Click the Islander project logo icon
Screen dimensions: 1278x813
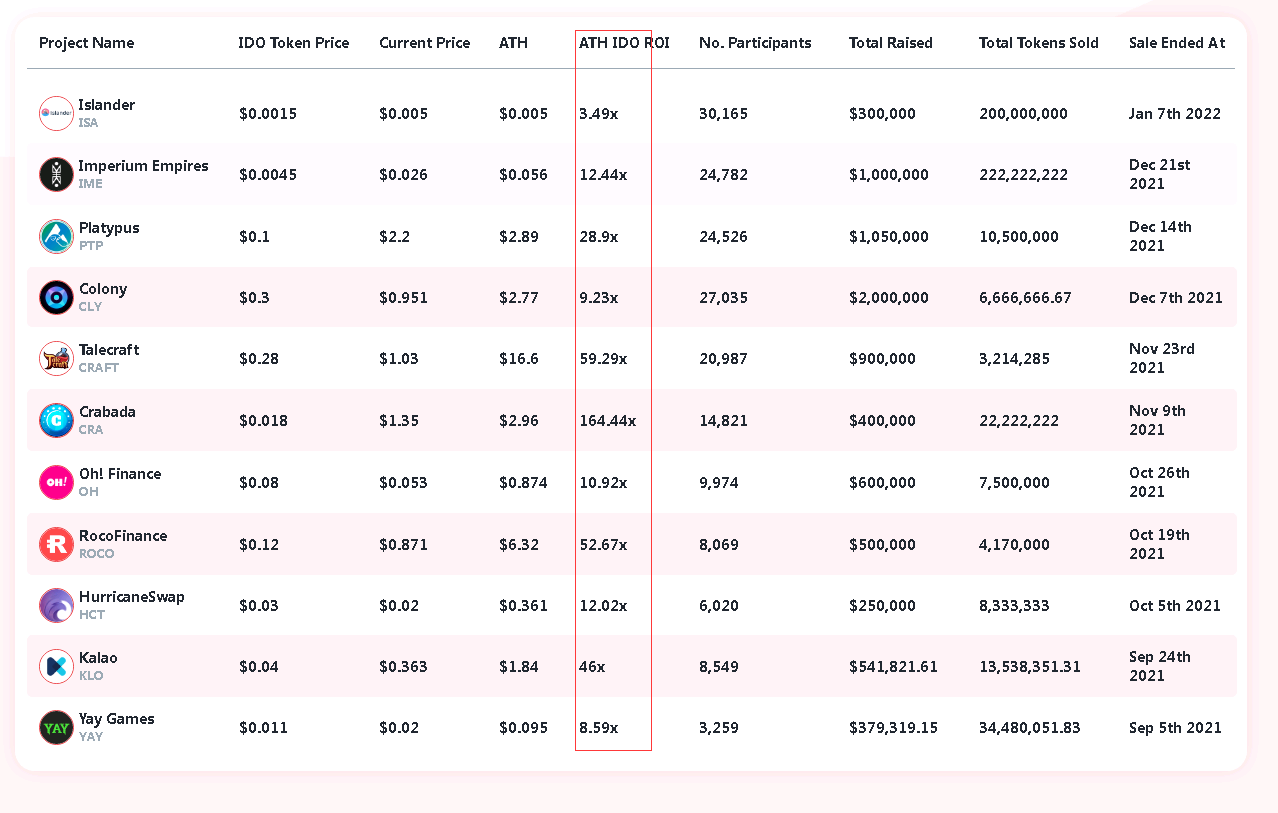pyautogui.click(x=56, y=113)
